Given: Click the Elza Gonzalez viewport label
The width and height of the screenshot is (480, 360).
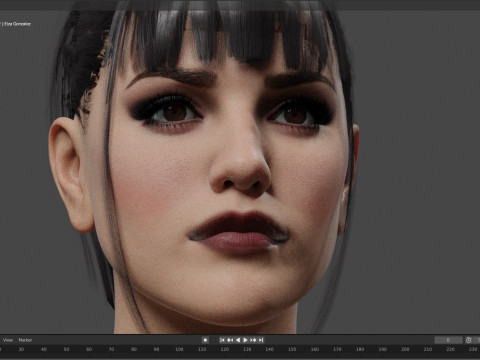Looking at the screenshot, I should pyautogui.click(x=17, y=24).
